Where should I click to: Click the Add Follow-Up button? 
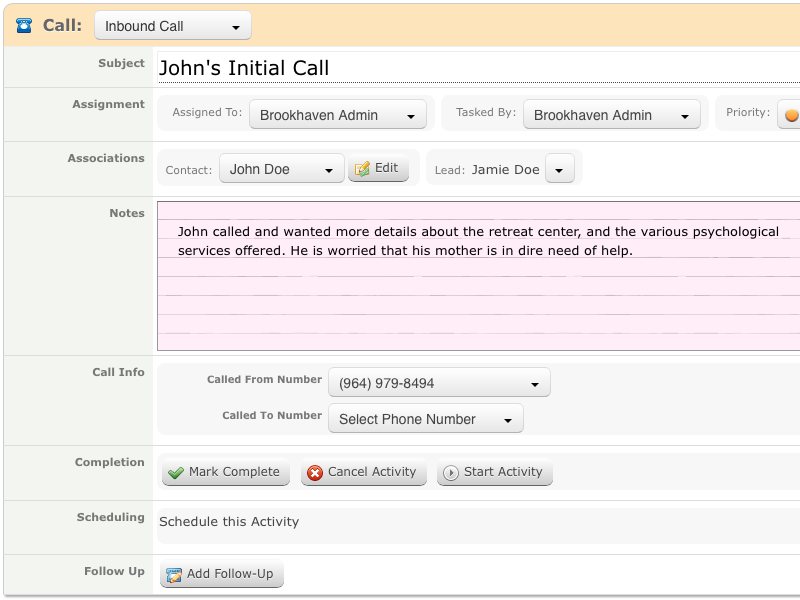click(221, 574)
